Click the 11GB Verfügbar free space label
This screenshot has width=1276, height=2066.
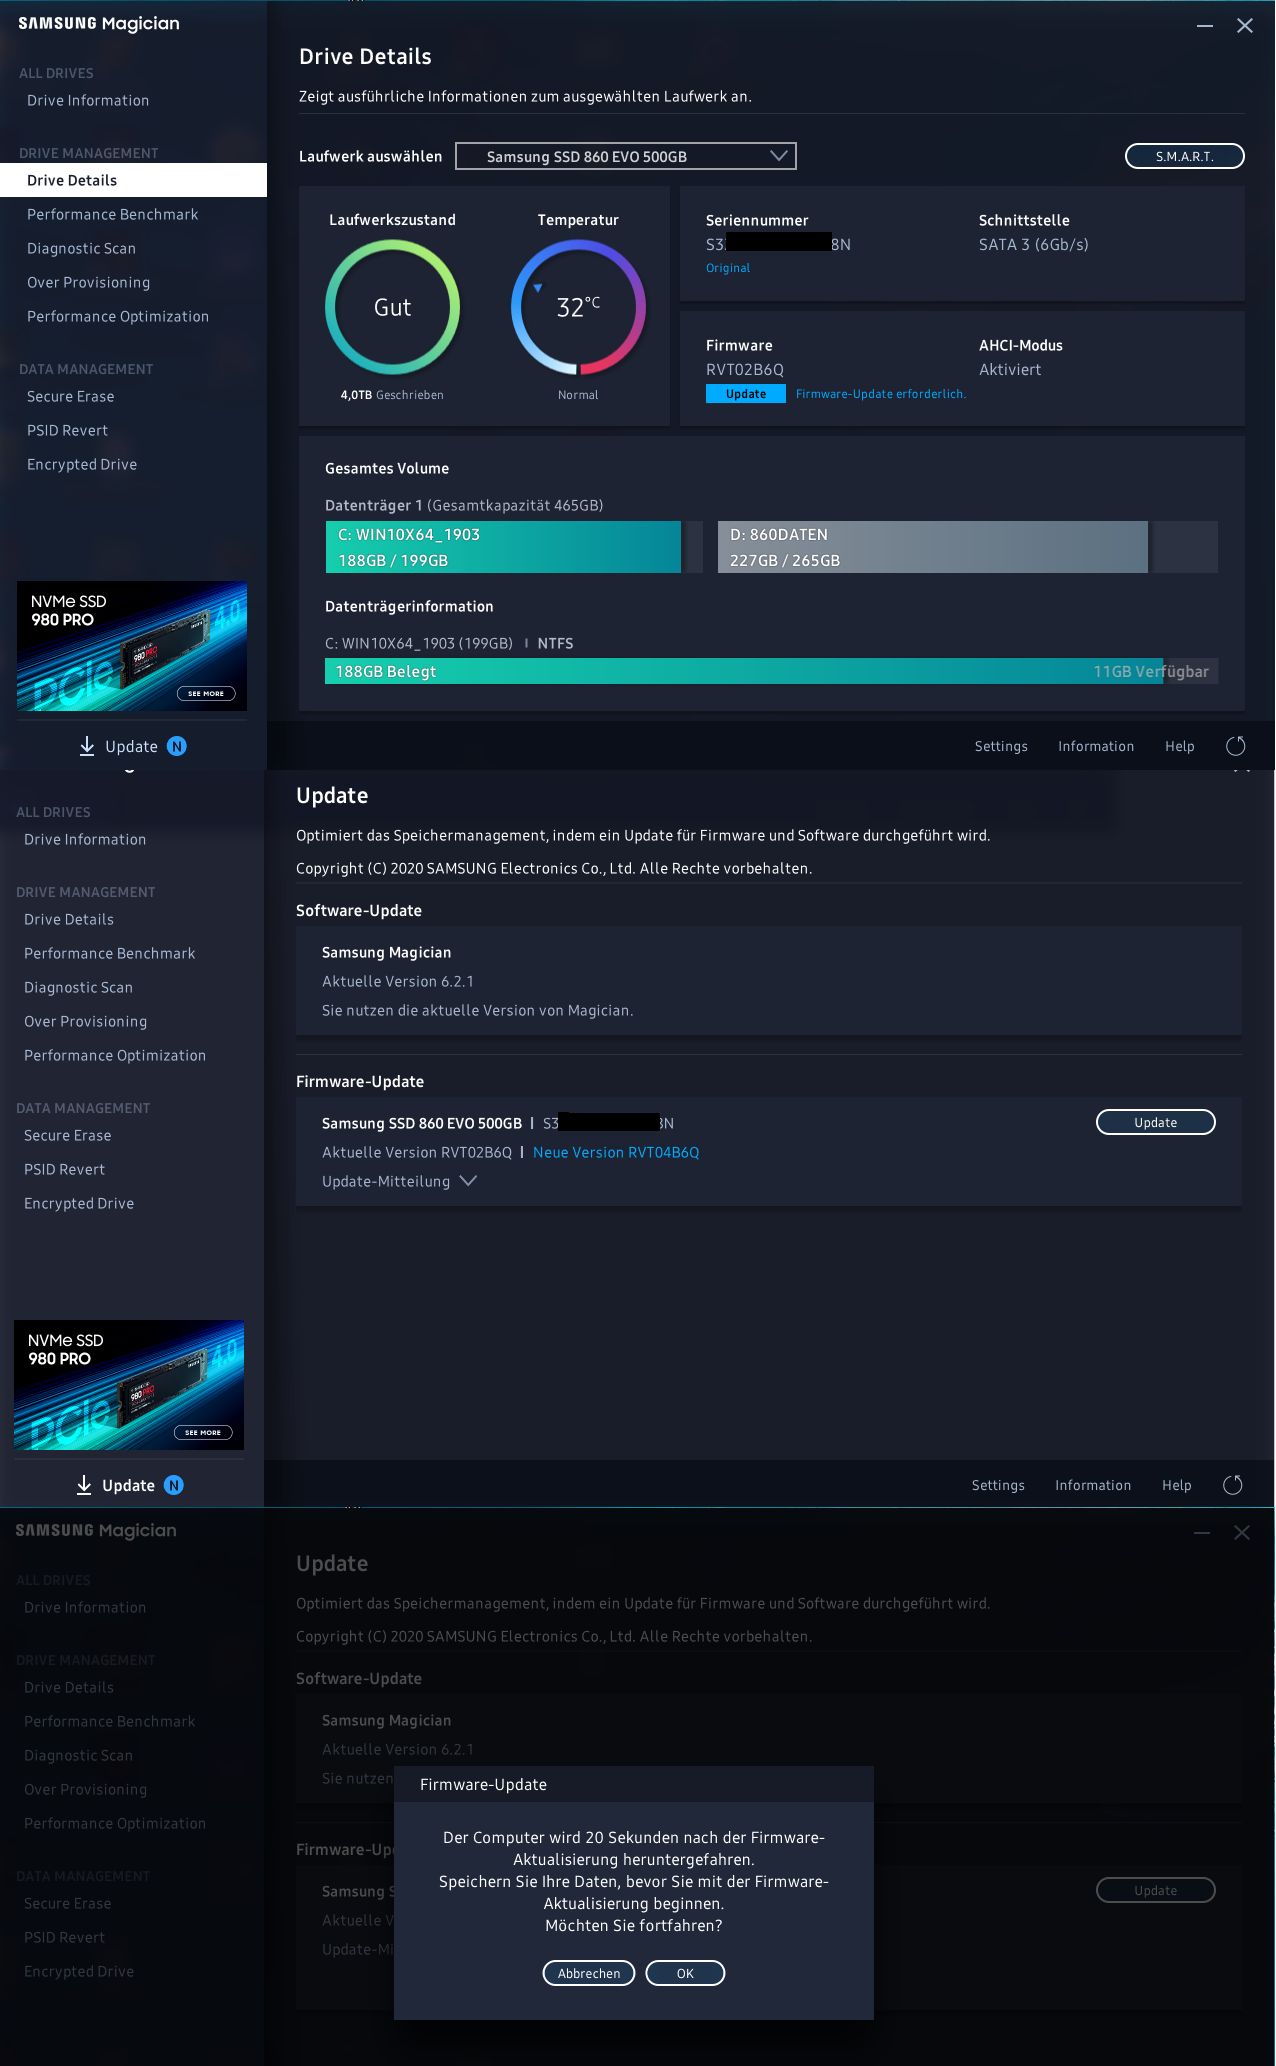tap(1151, 671)
